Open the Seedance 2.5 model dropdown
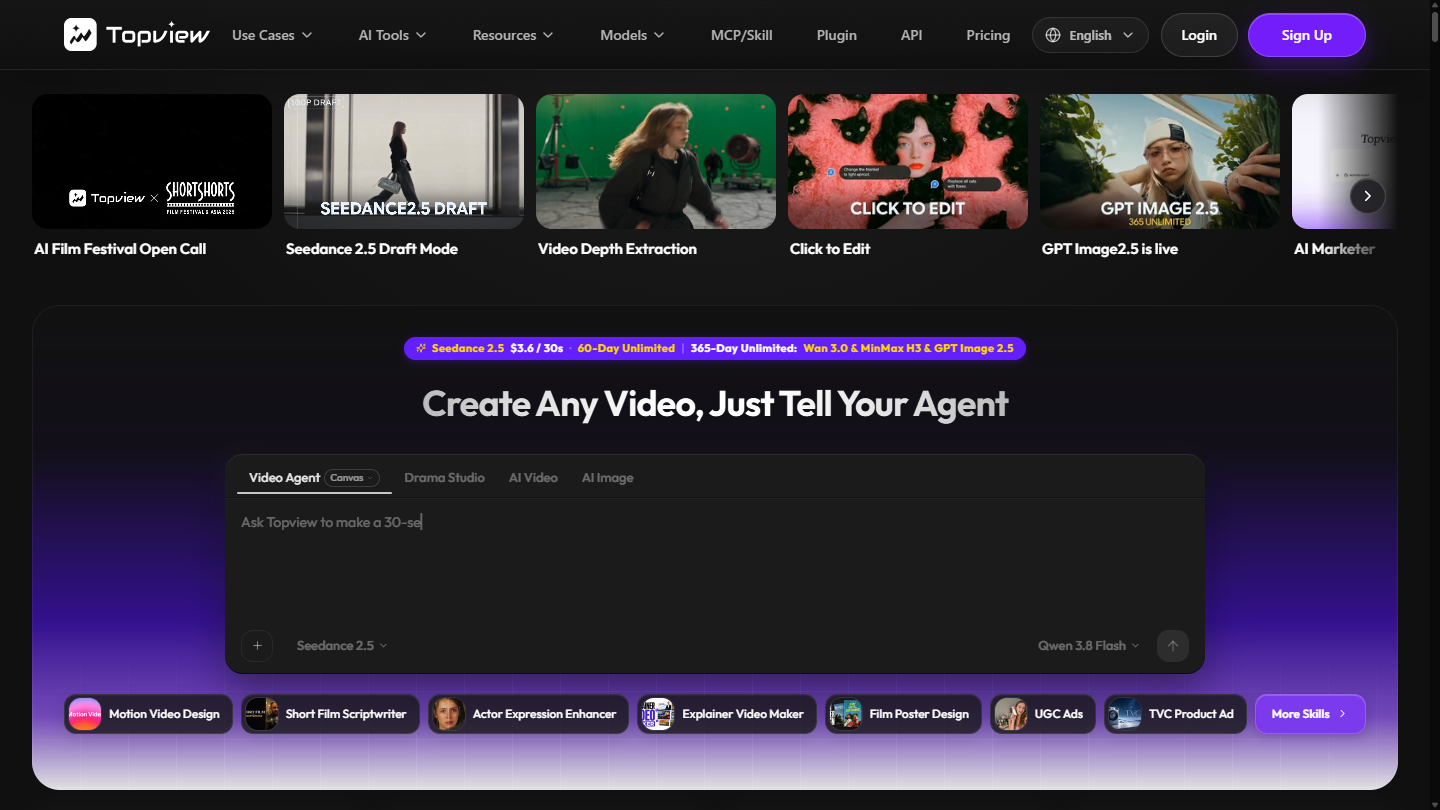The height and width of the screenshot is (810, 1440). click(x=342, y=646)
